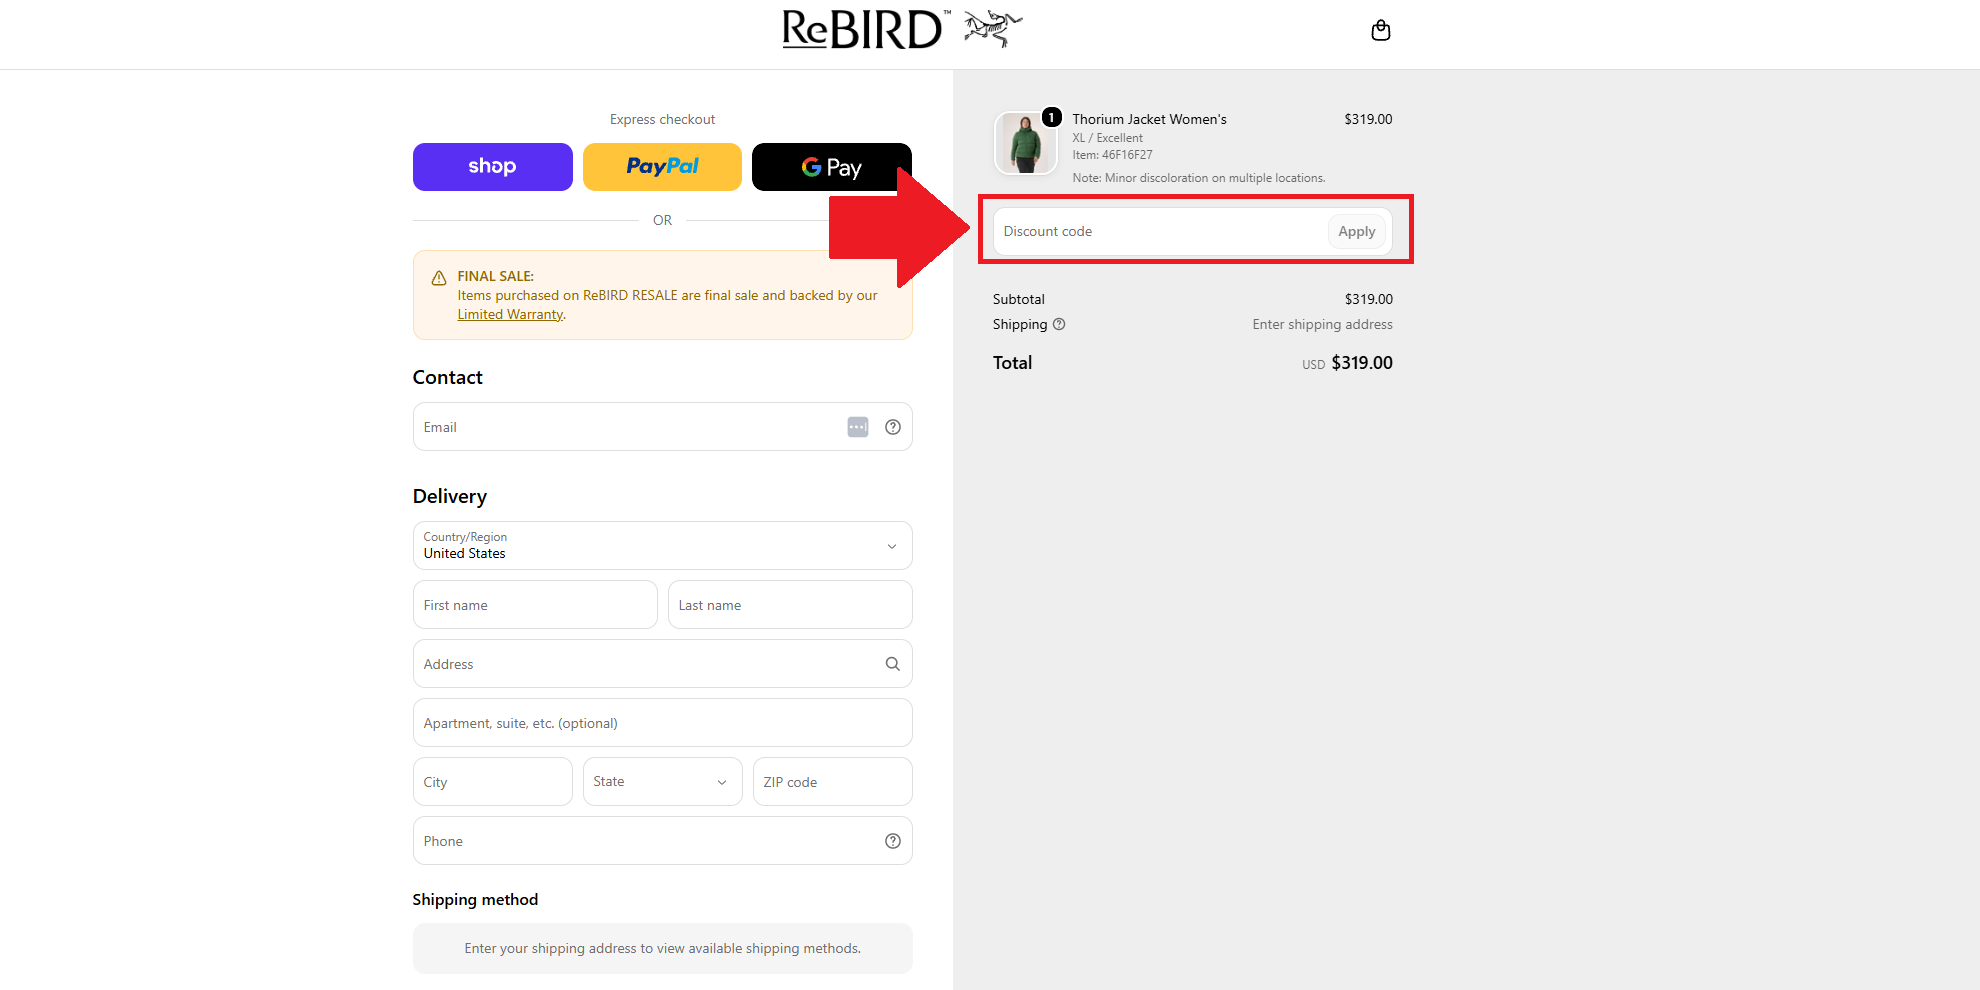The image size is (1980, 990).
Task: Click the Arc'teryx bird skeleton logo
Action: point(993,28)
